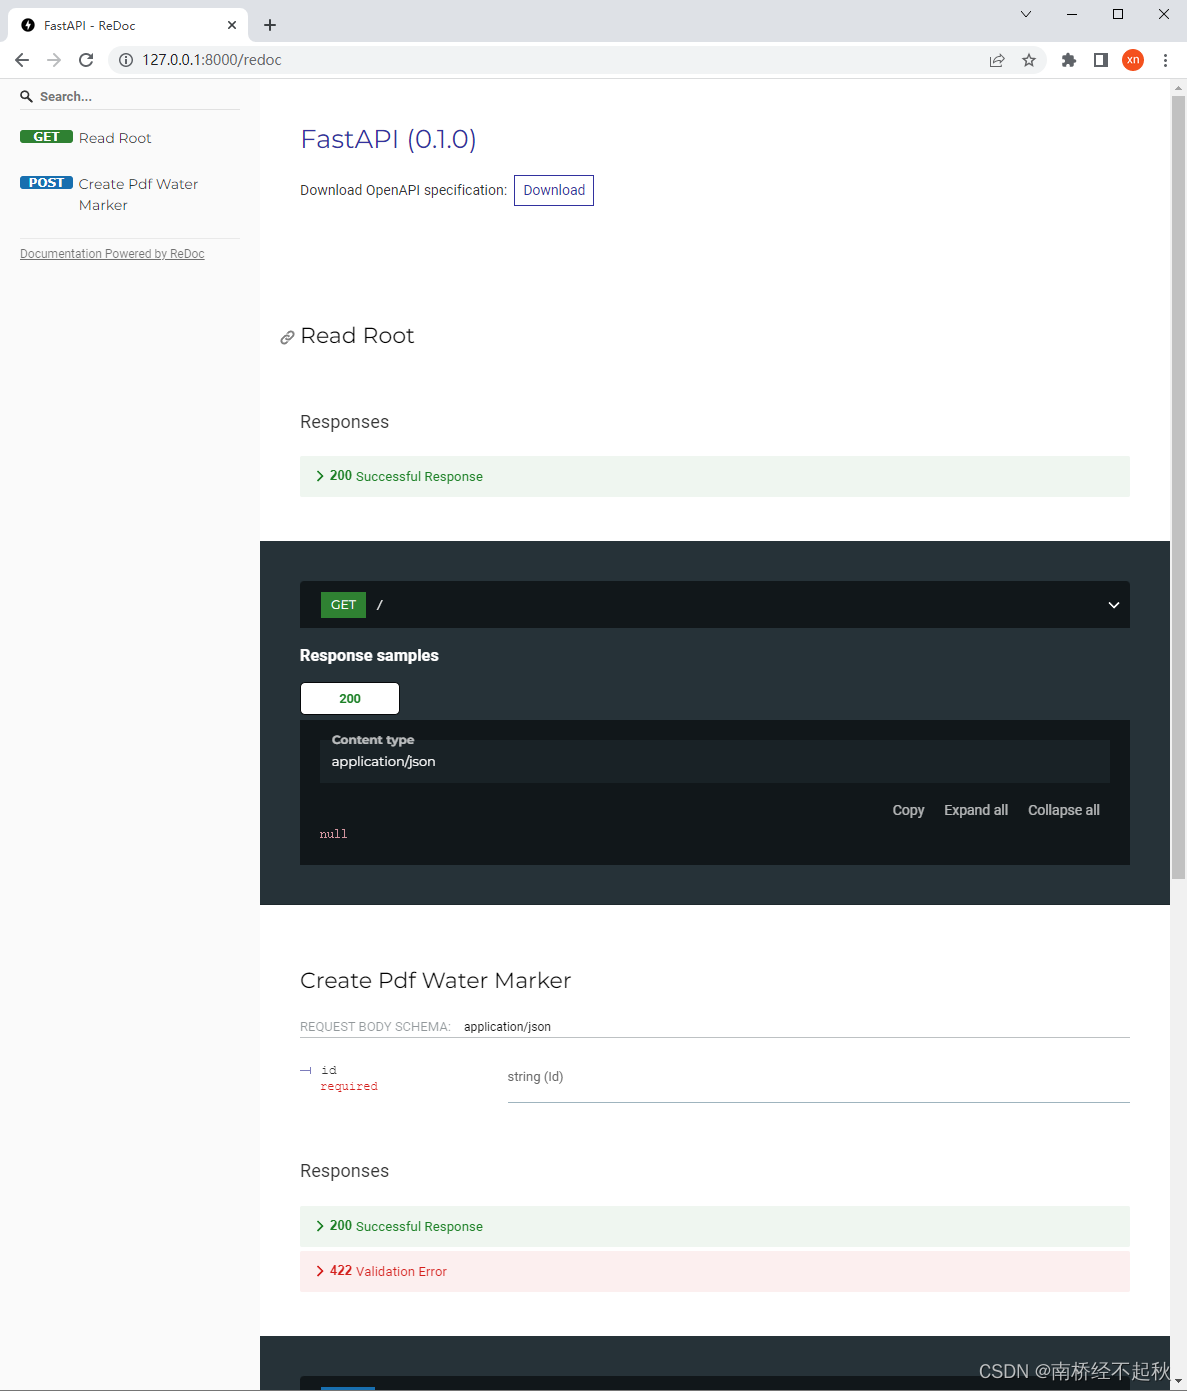
Task: Click the Read Root section heading
Action: pos(357,336)
